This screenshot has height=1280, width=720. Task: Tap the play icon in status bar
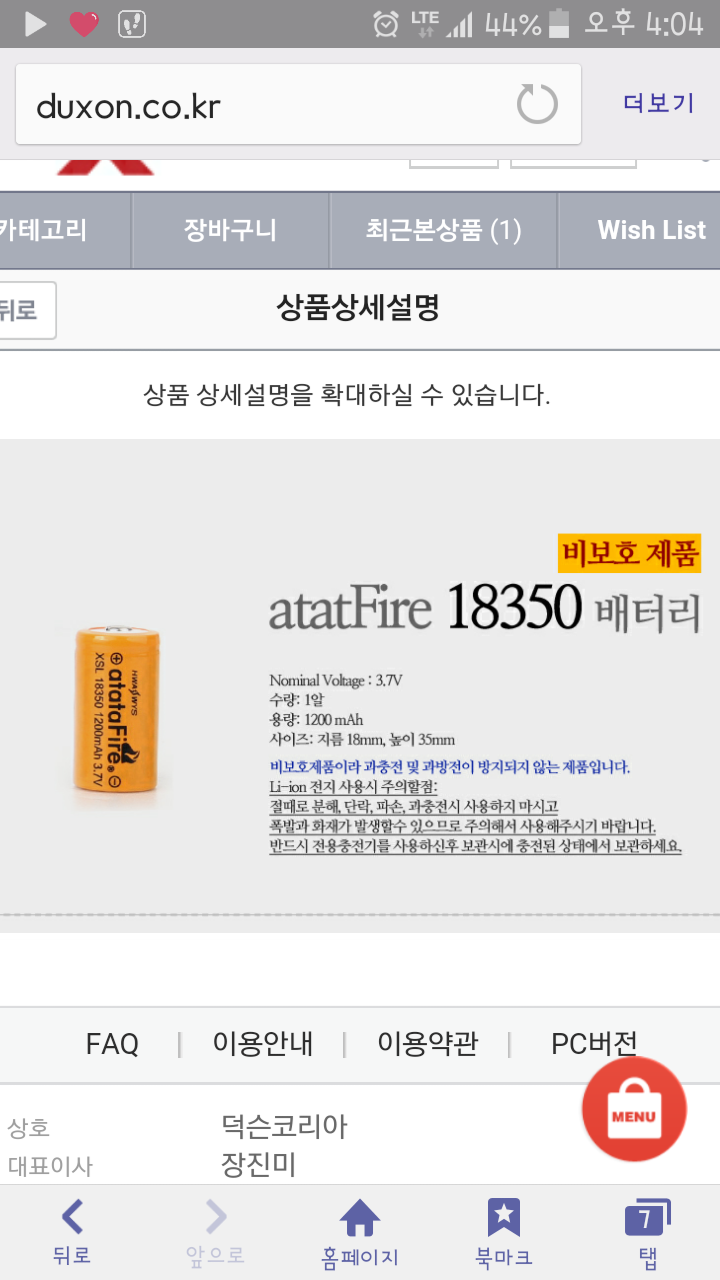click(35, 24)
